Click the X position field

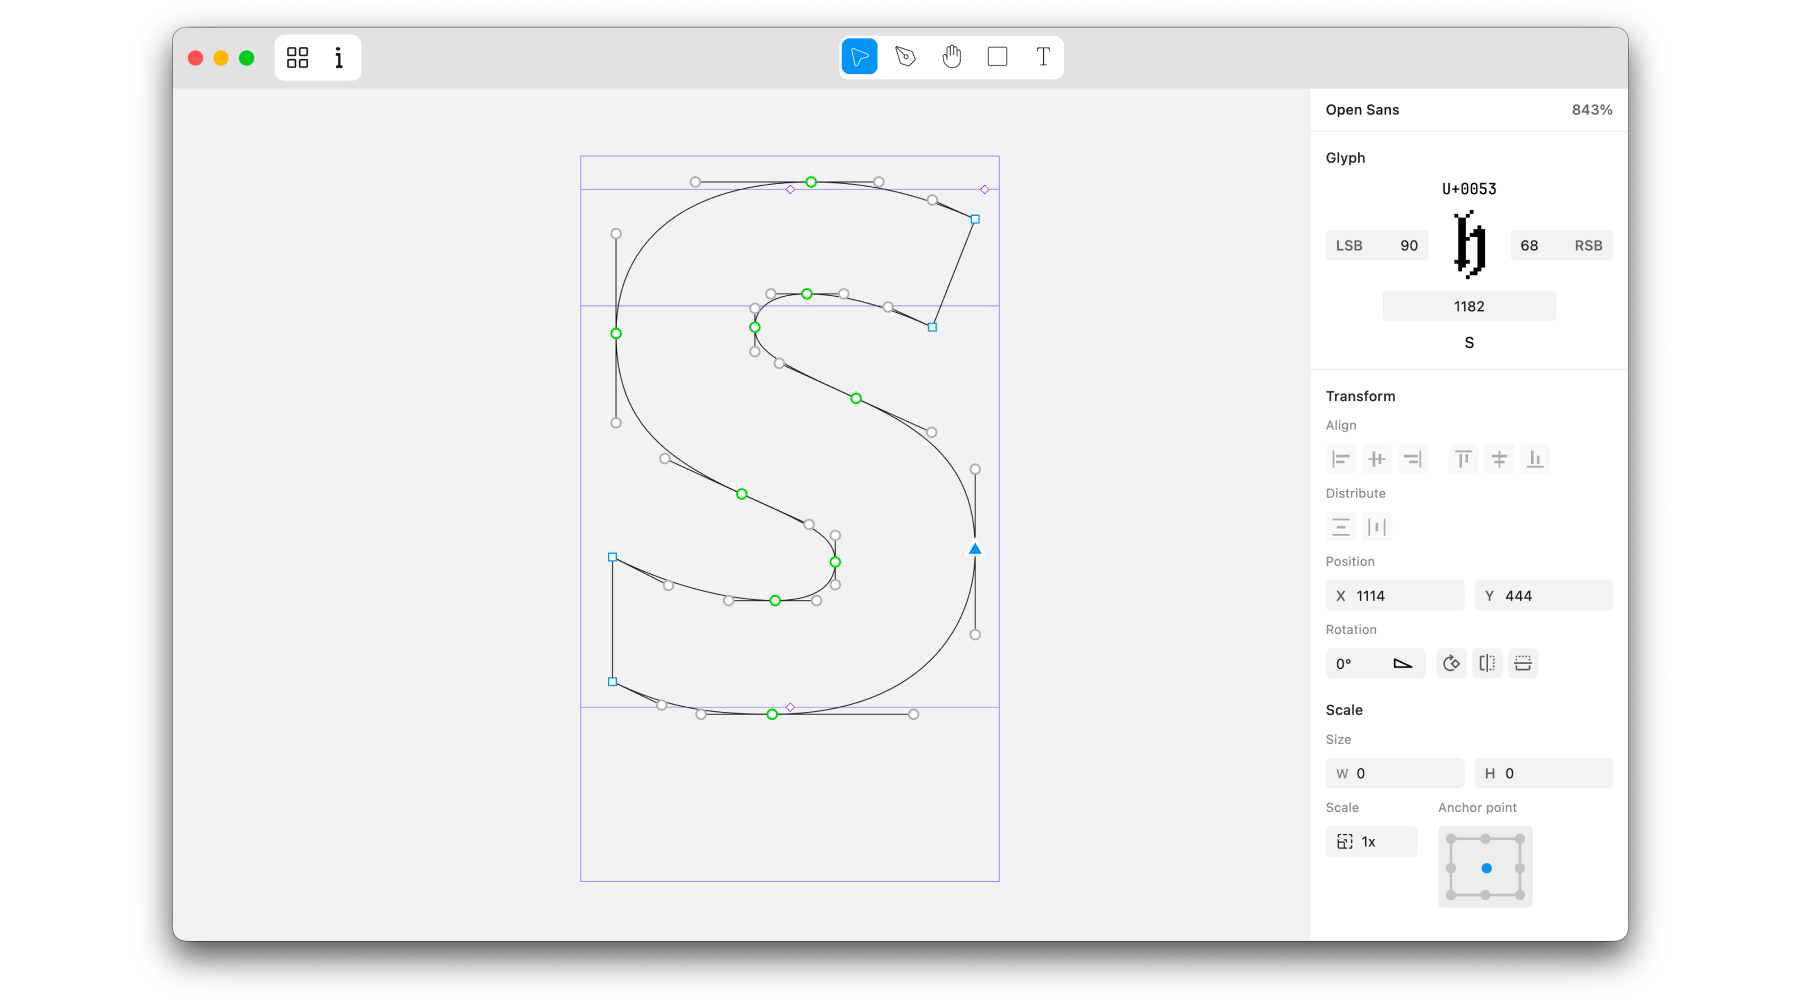1395,596
